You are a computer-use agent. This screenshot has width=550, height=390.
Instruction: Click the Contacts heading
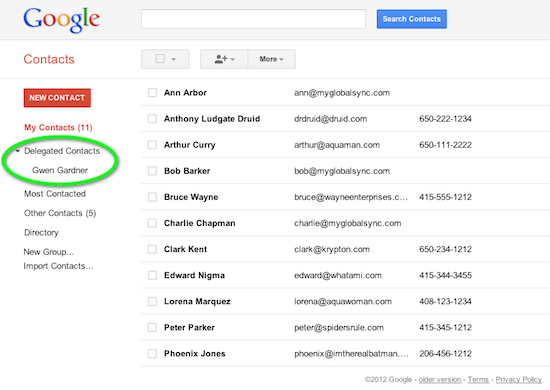[x=49, y=59]
